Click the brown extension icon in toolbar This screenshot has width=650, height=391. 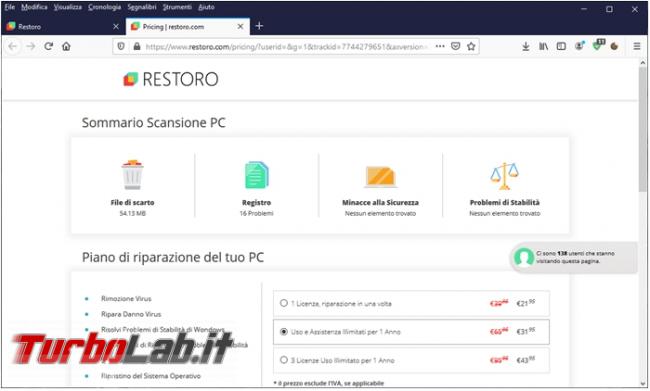614,46
